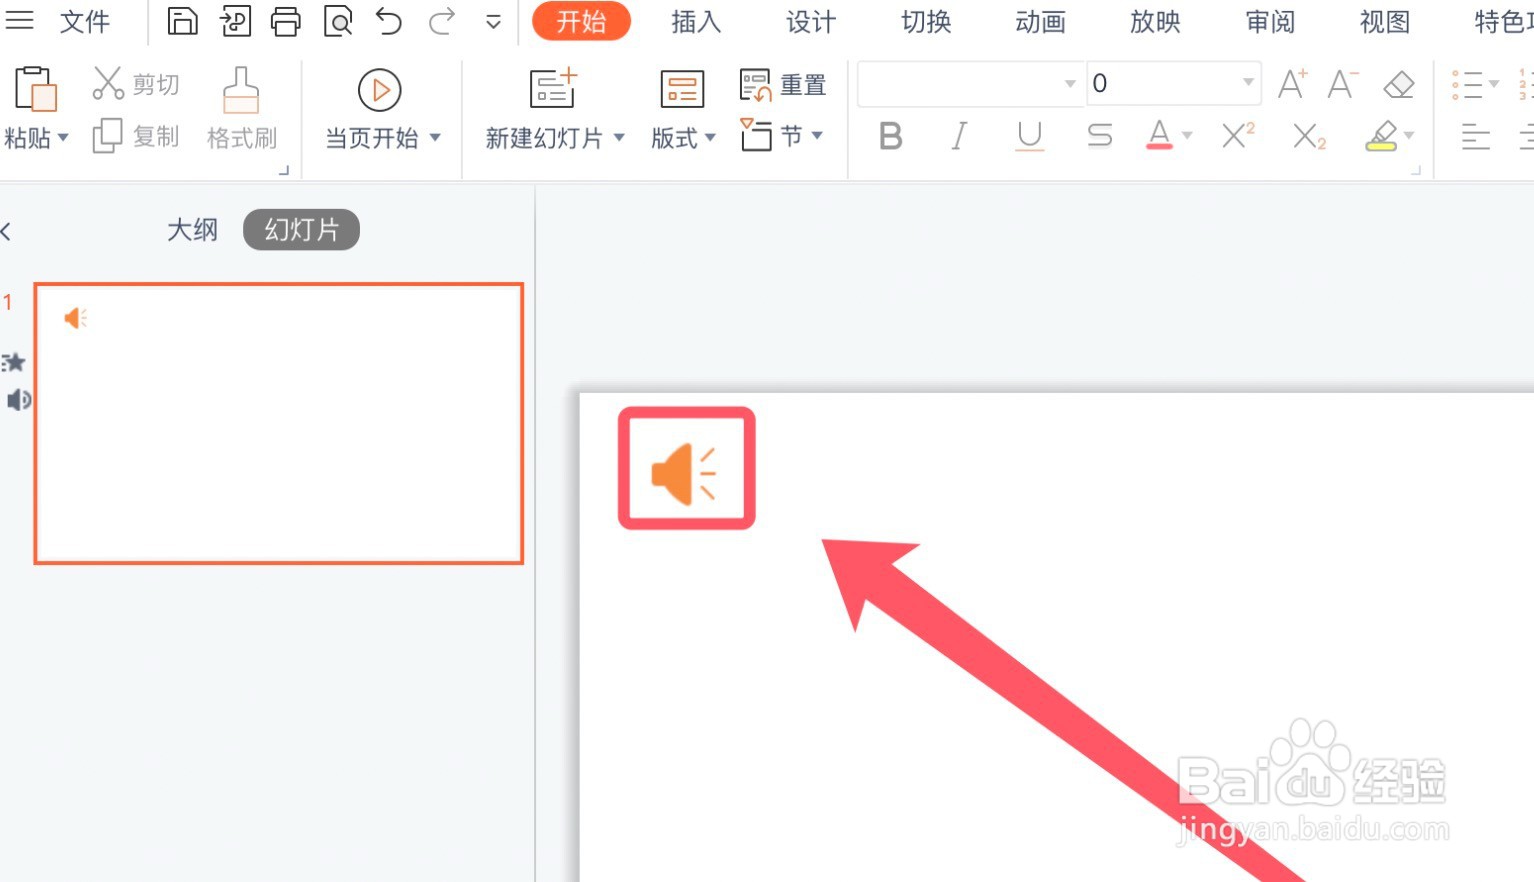Screen dimensions: 1534x882
Task: Apply font color with A icon
Action: point(1159,134)
